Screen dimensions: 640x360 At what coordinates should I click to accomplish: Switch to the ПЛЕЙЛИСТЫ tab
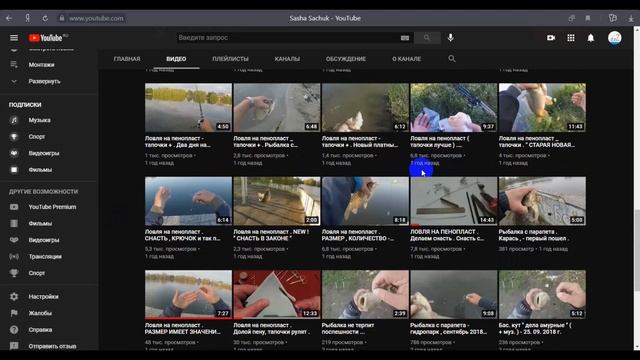tap(230, 59)
